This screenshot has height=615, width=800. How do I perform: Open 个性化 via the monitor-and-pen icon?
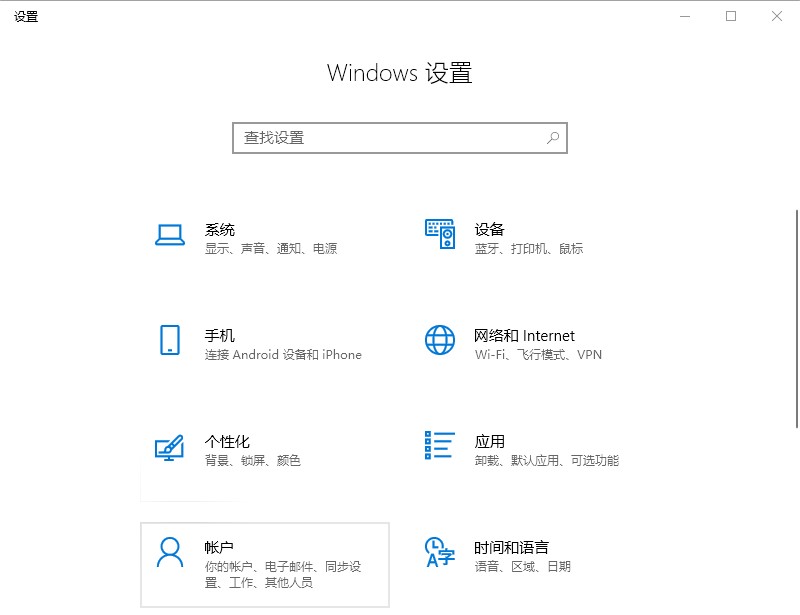point(168,450)
